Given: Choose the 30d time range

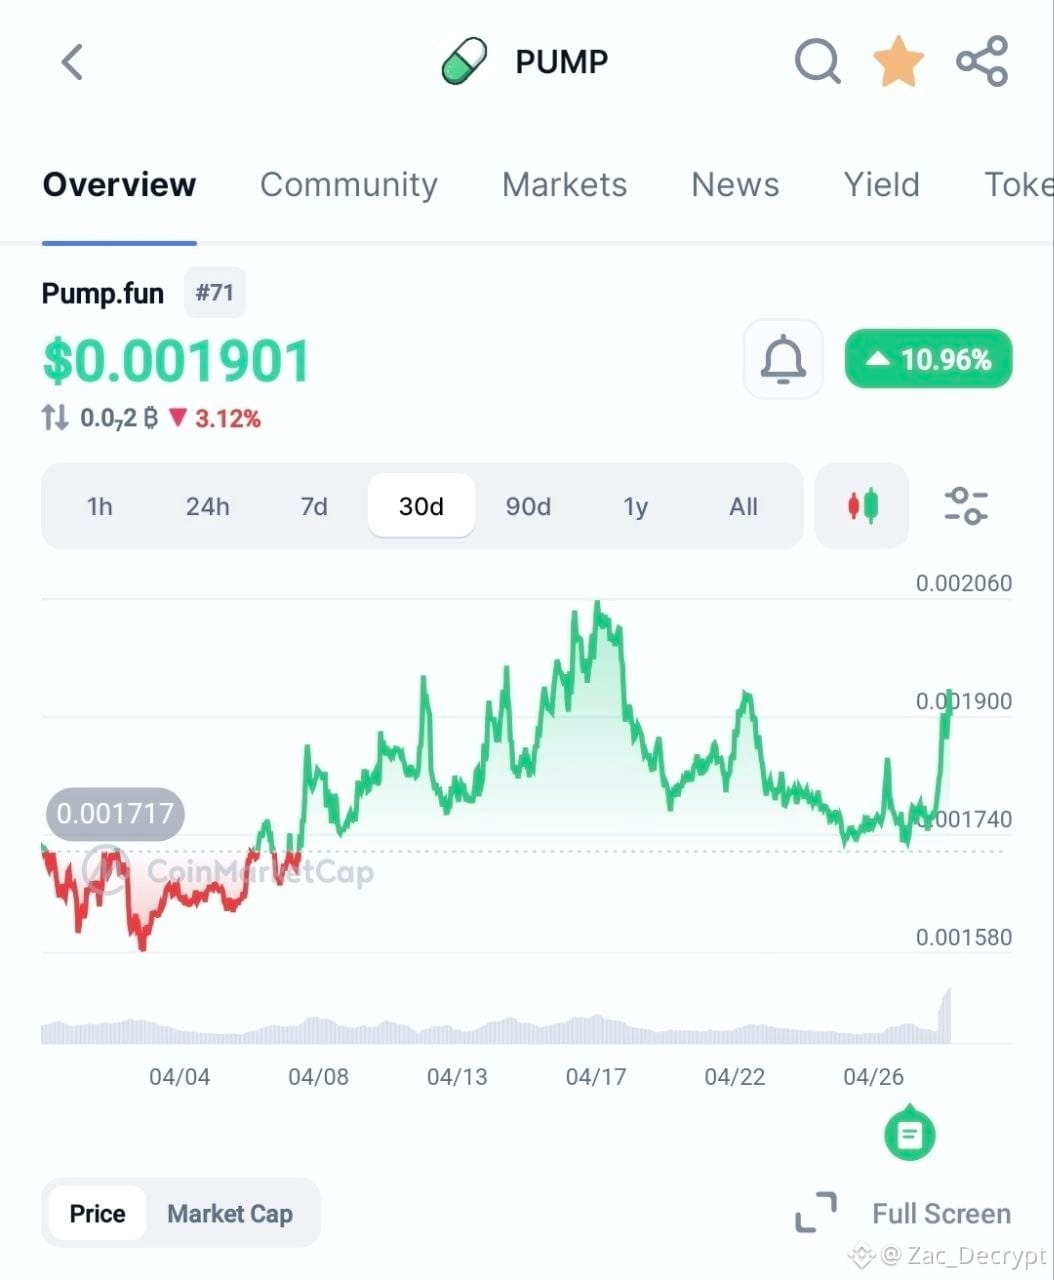Looking at the screenshot, I should [421, 506].
